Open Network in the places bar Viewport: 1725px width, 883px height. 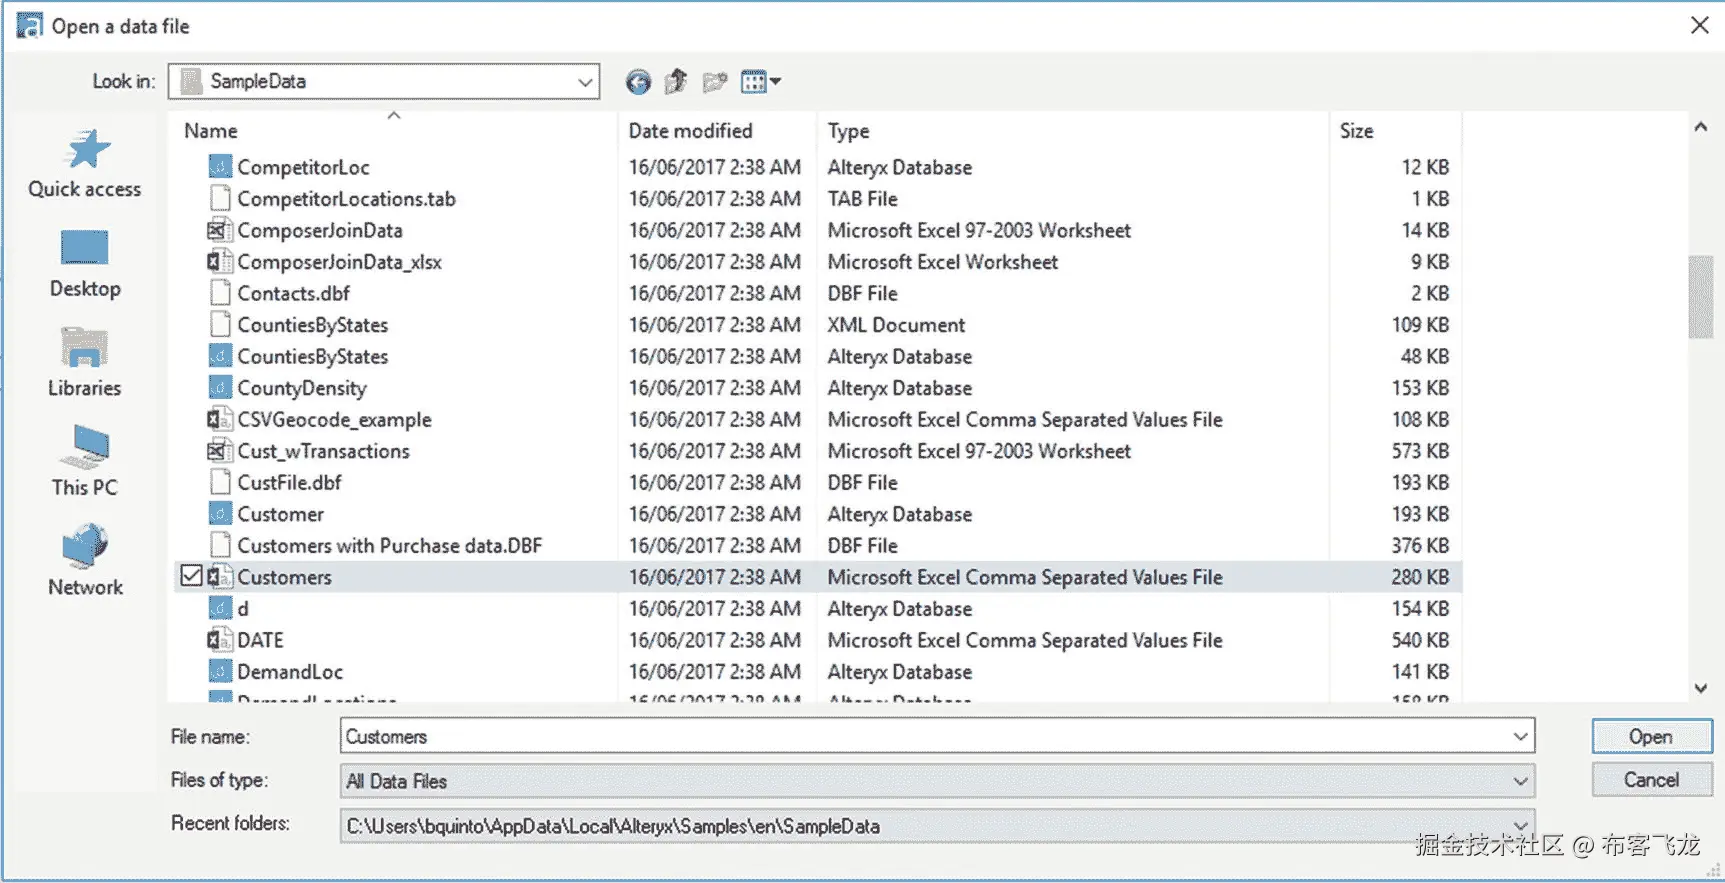coord(85,561)
